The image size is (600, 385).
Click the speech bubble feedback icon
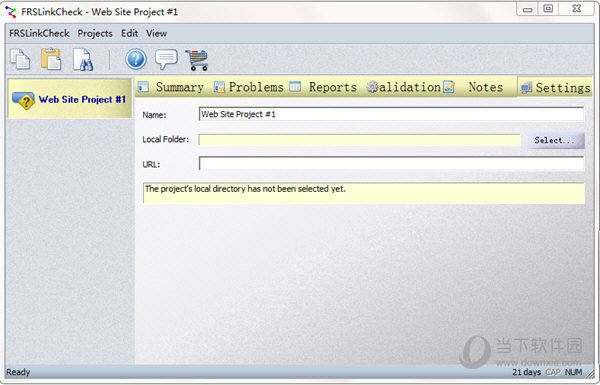coord(166,59)
